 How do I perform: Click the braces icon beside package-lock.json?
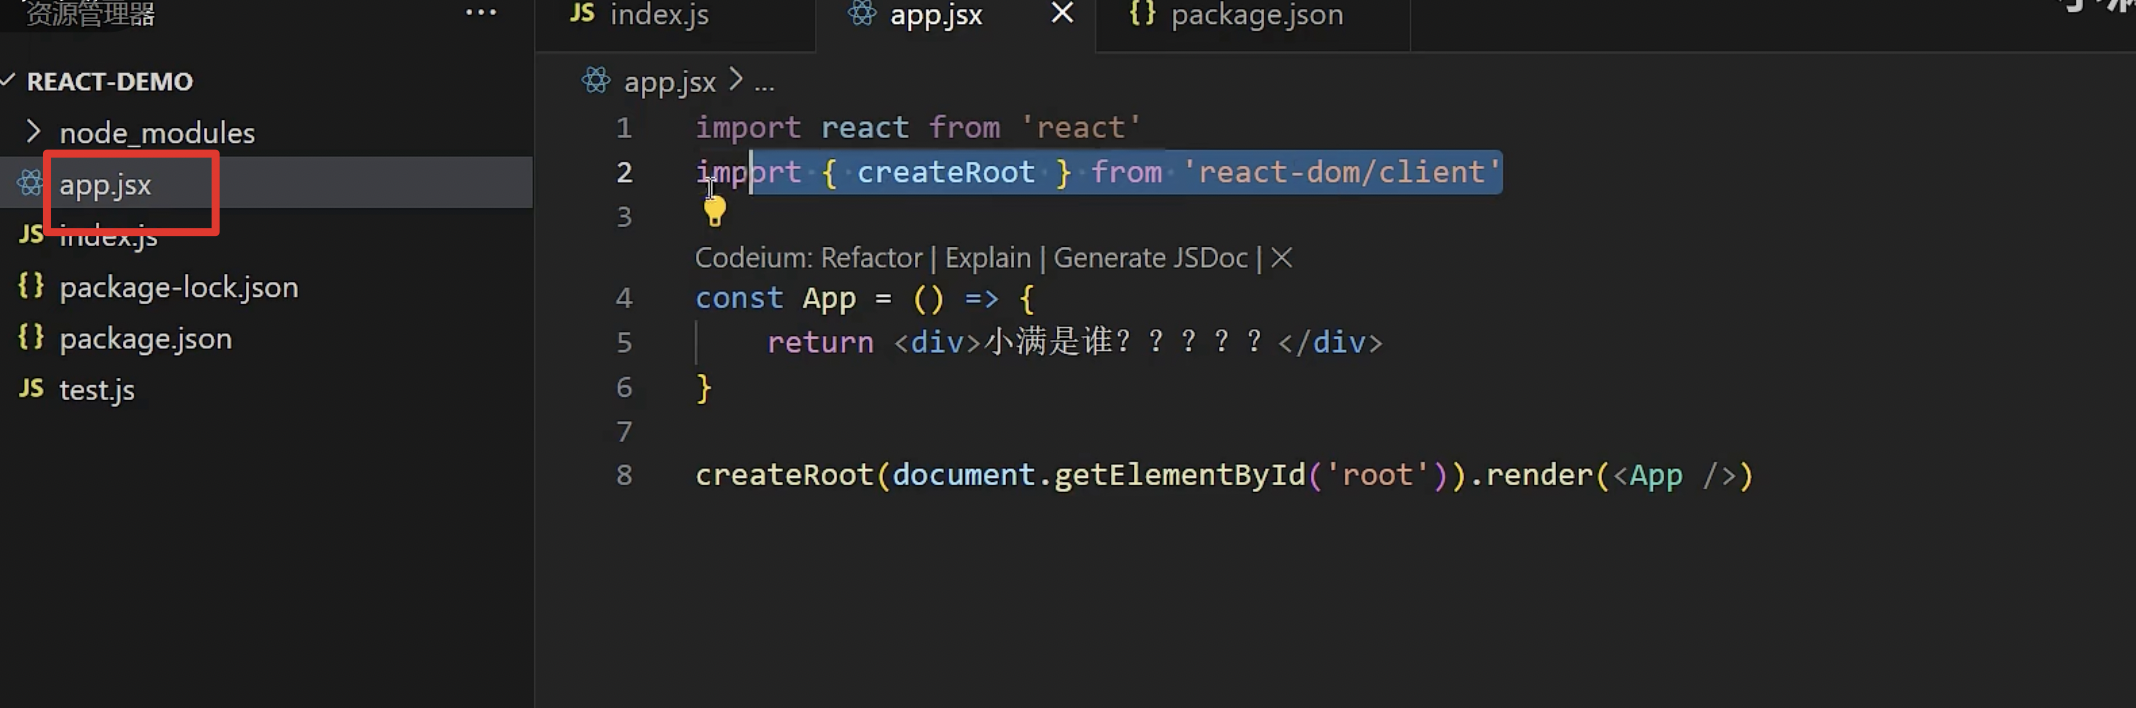click(31, 286)
